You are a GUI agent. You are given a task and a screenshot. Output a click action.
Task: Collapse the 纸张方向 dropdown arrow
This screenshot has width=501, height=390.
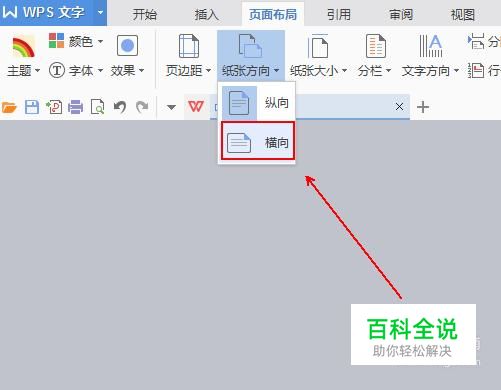point(276,71)
